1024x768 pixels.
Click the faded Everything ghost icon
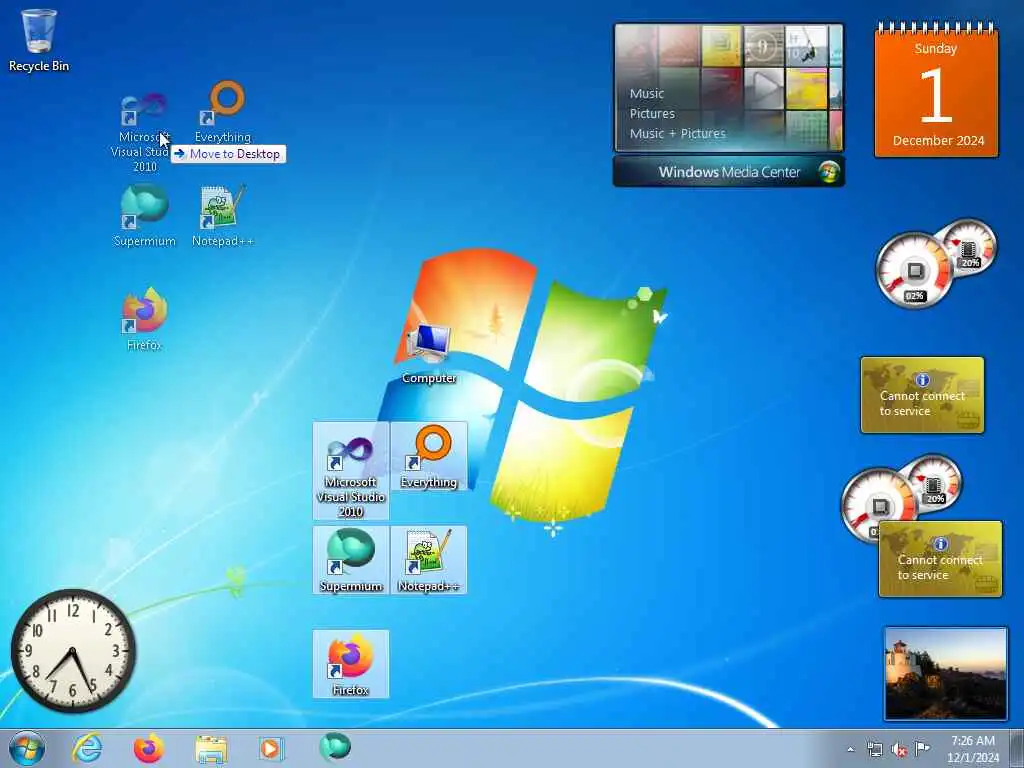pos(223,112)
